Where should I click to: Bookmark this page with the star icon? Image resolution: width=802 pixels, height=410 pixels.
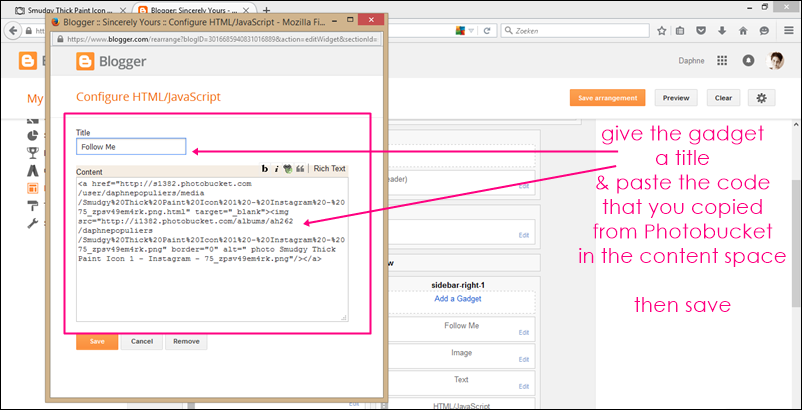(661, 31)
